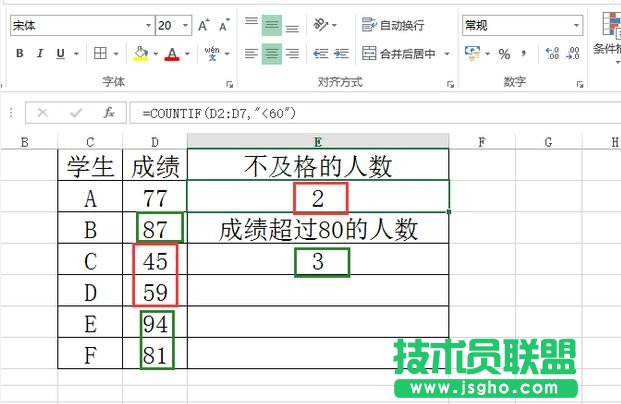Increase indent icon

341,53
